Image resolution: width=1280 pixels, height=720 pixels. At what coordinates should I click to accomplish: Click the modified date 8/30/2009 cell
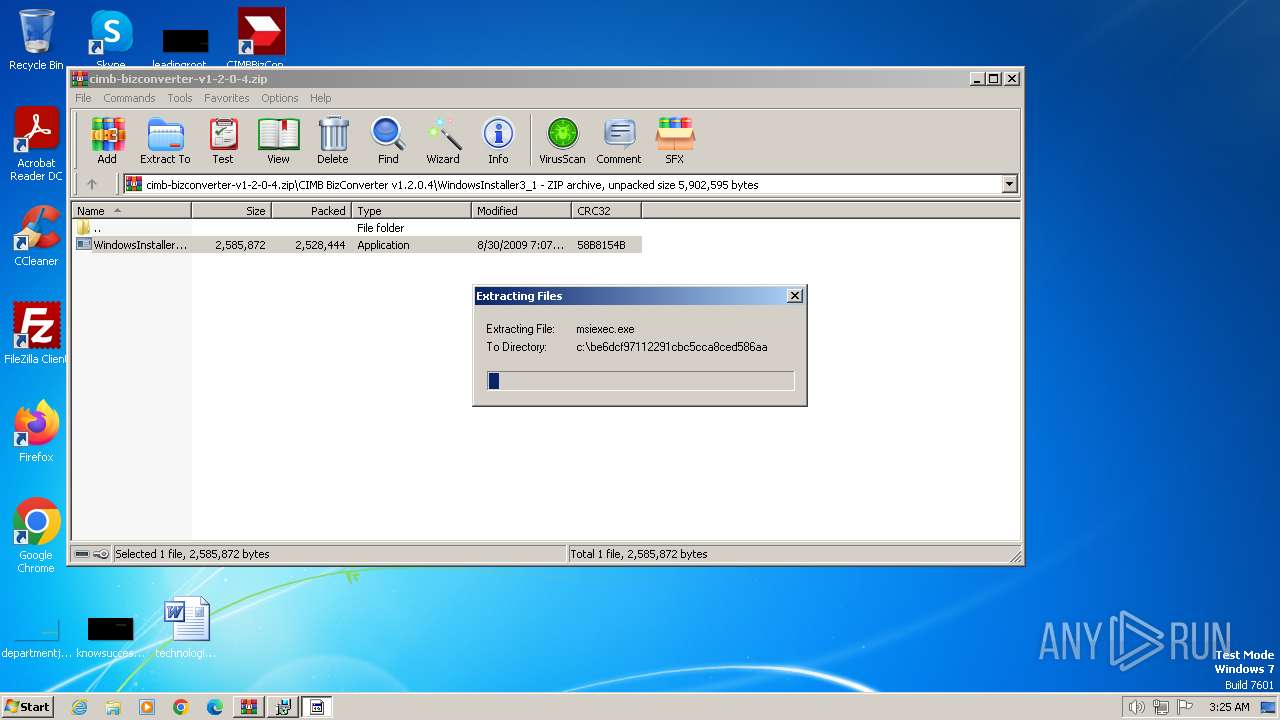pyautogui.click(x=520, y=245)
